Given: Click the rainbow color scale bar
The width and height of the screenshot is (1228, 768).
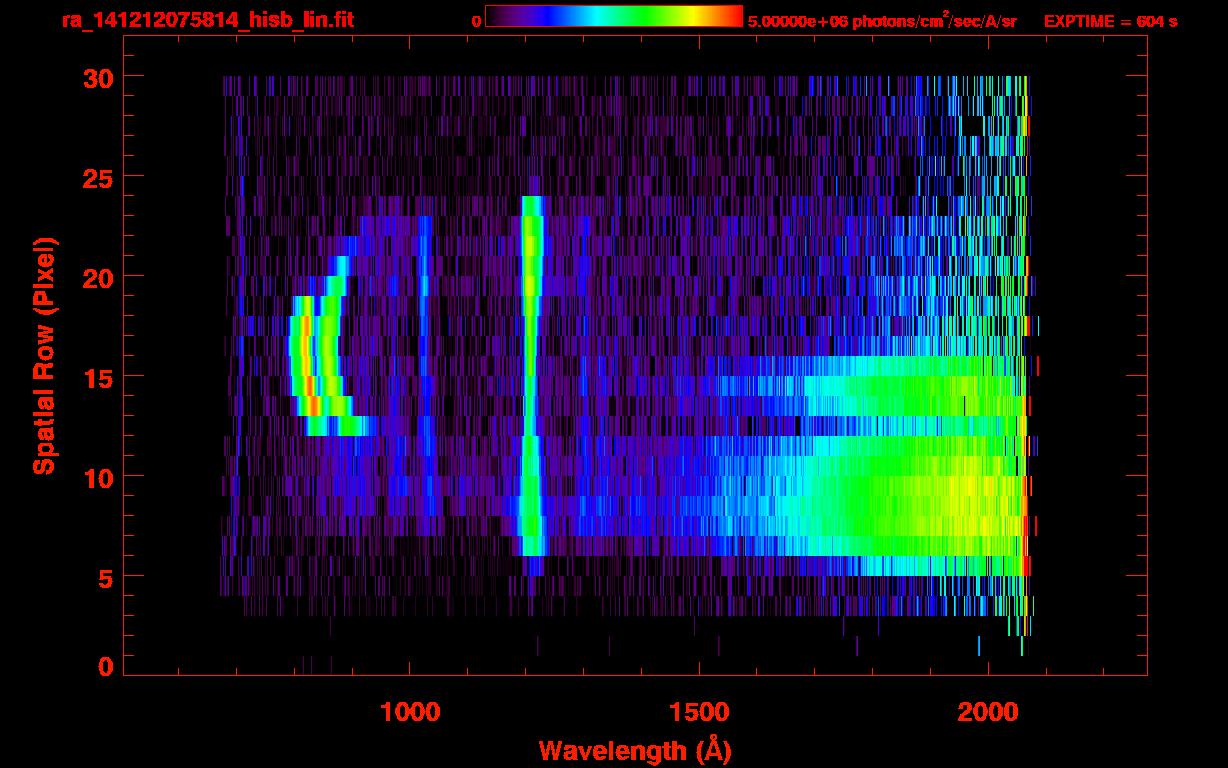Looking at the screenshot, I should click(614, 17).
